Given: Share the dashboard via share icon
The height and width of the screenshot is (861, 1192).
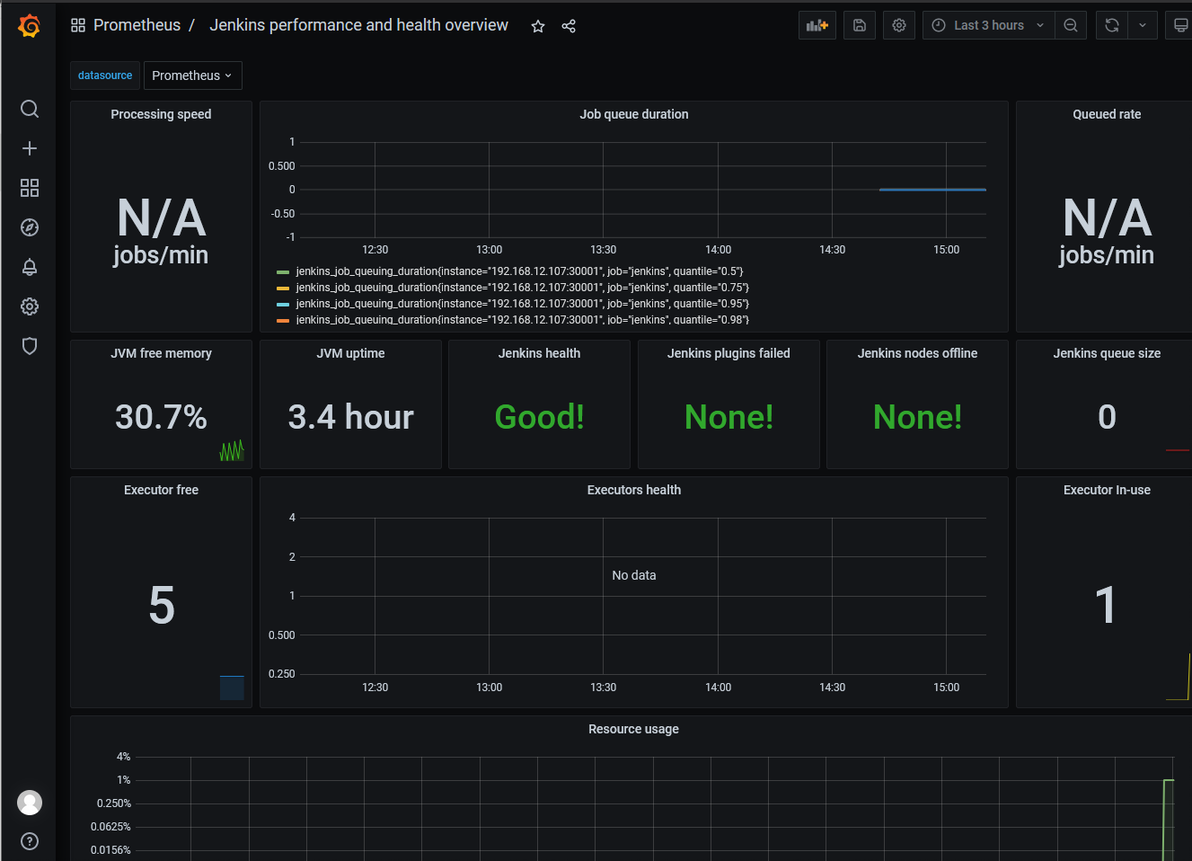Looking at the screenshot, I should click(569, 27).
